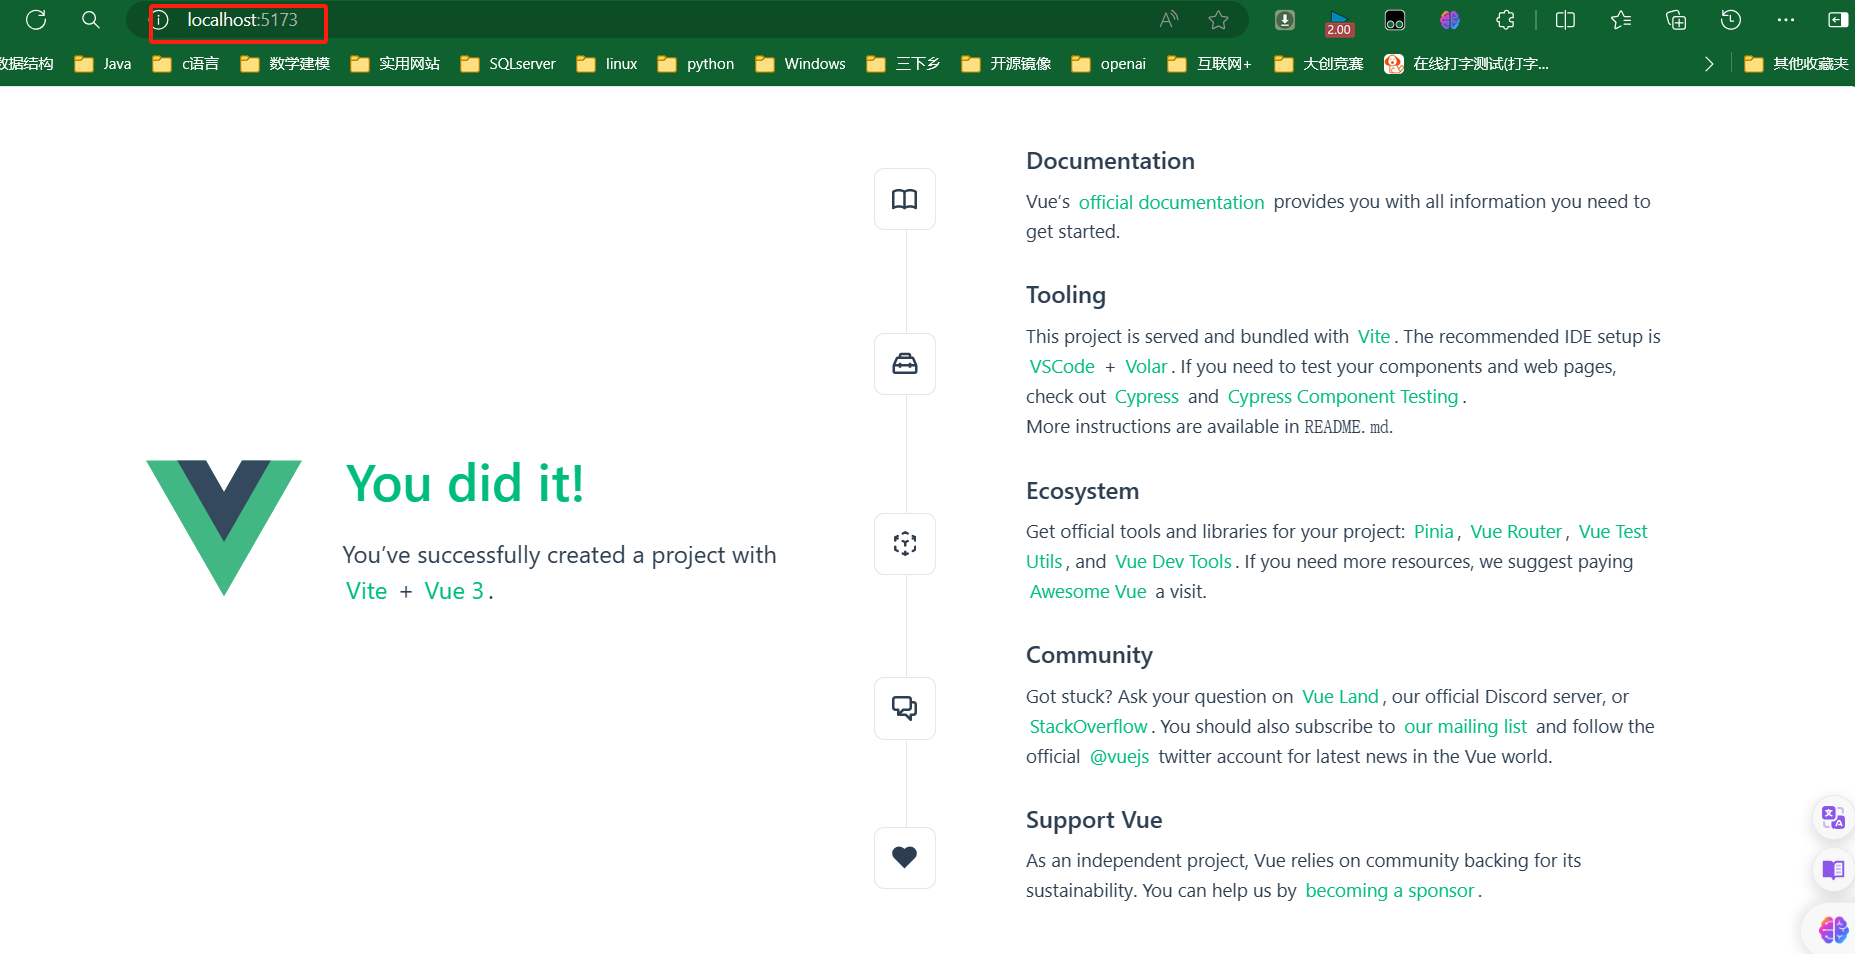Open the 三下乡 bookmarks folder
Image resolution: width=1855 pixels, height=954 pixels.
tap(903, 64)
